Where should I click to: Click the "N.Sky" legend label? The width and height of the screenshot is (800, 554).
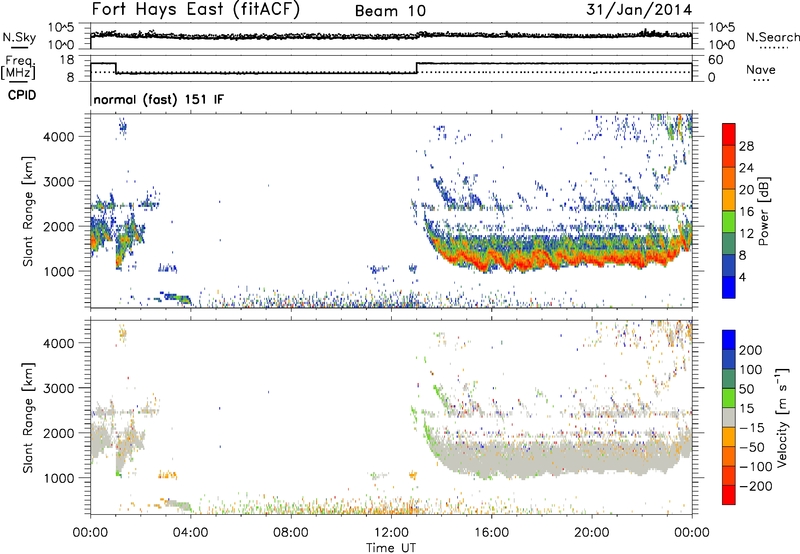19,37
